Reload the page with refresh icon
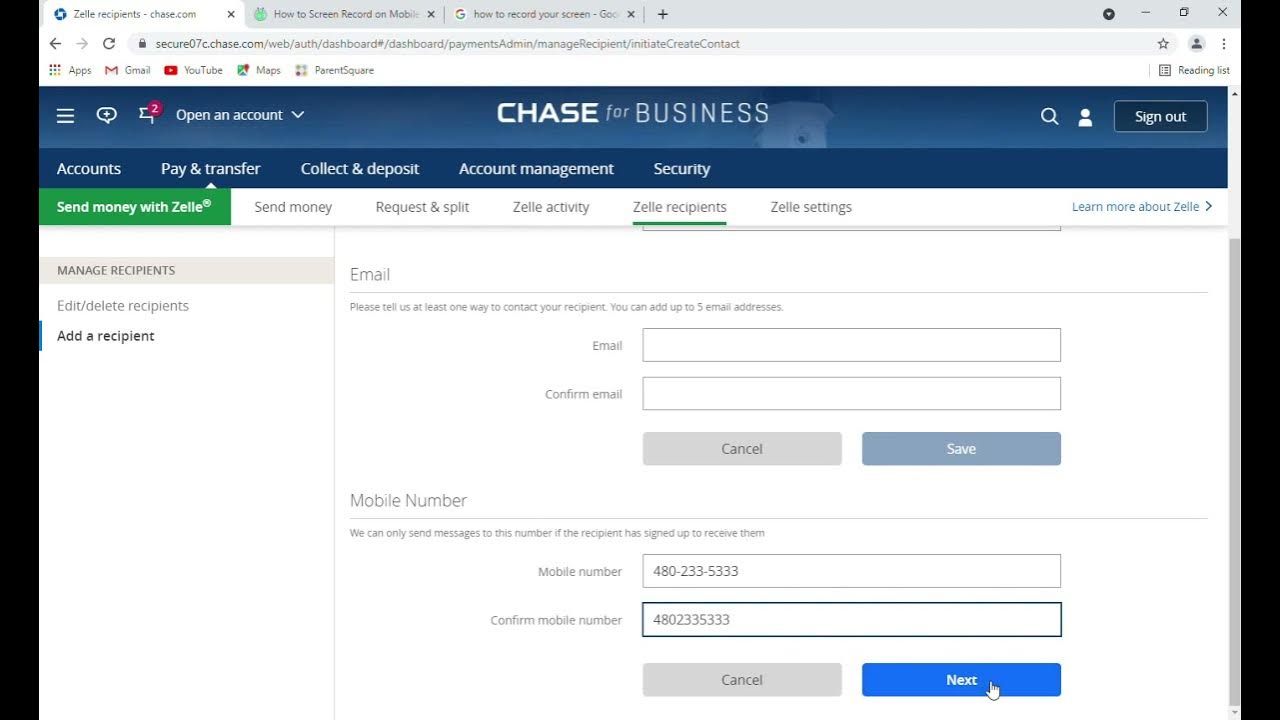The height and width of the screenshot is (720, 1280). click(x=109, y=44)
